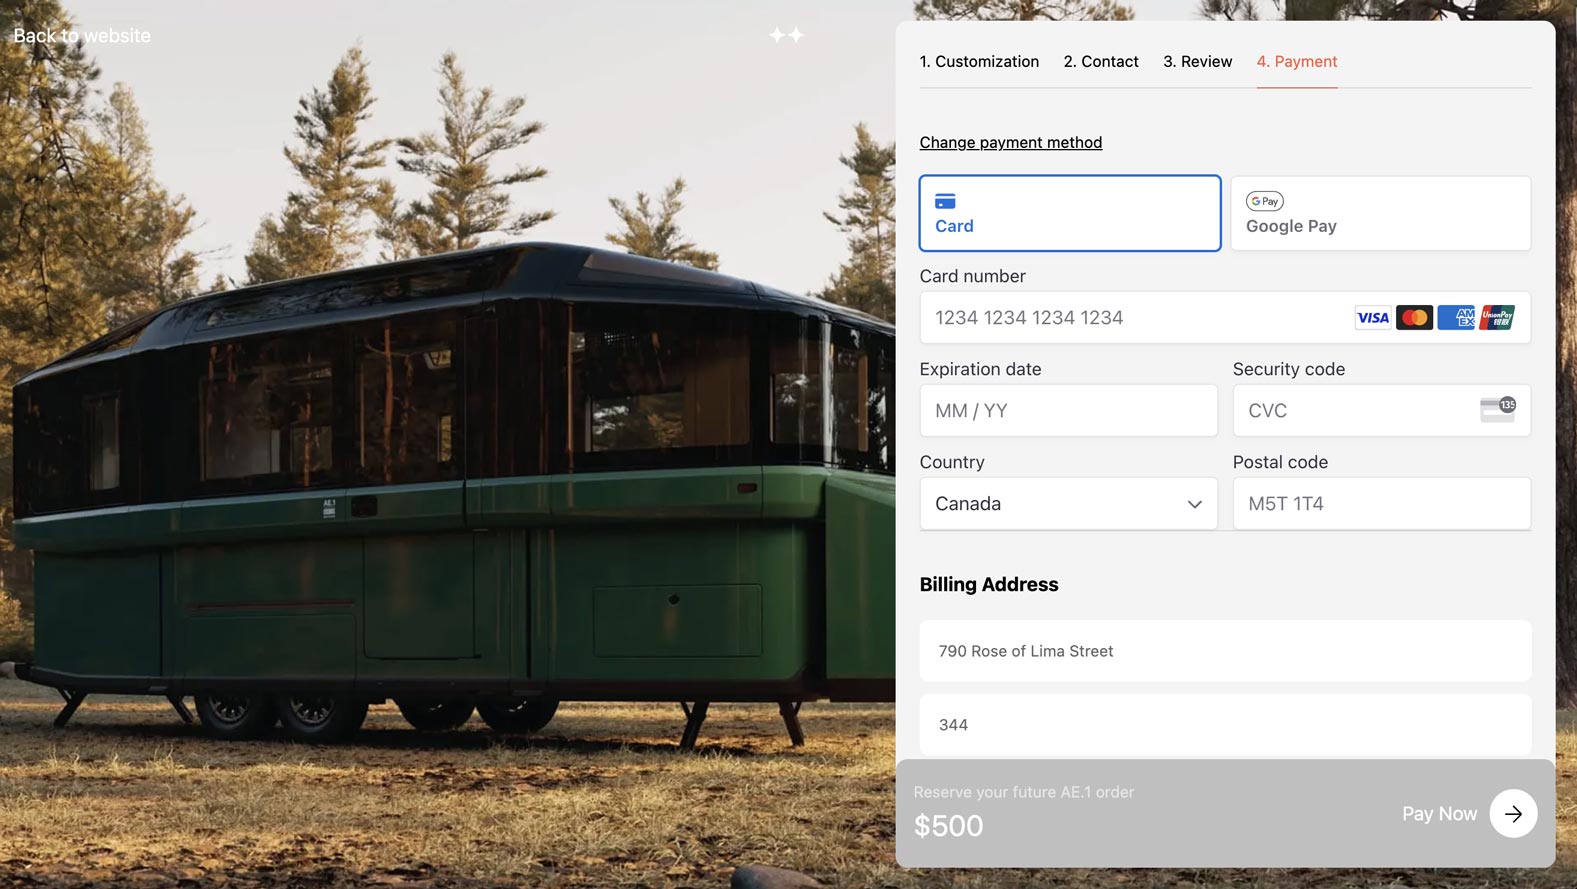The image size is (1577, 889).
Task: Open the Review step tab
Action: tap(1197, 62)
